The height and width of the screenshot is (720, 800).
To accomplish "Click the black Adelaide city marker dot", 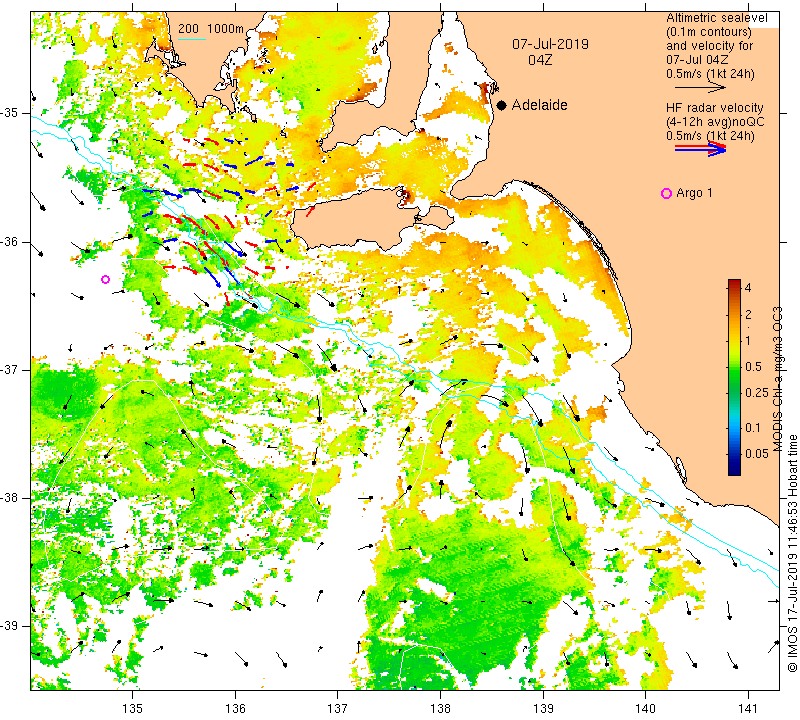I will [x=502, y=105].
